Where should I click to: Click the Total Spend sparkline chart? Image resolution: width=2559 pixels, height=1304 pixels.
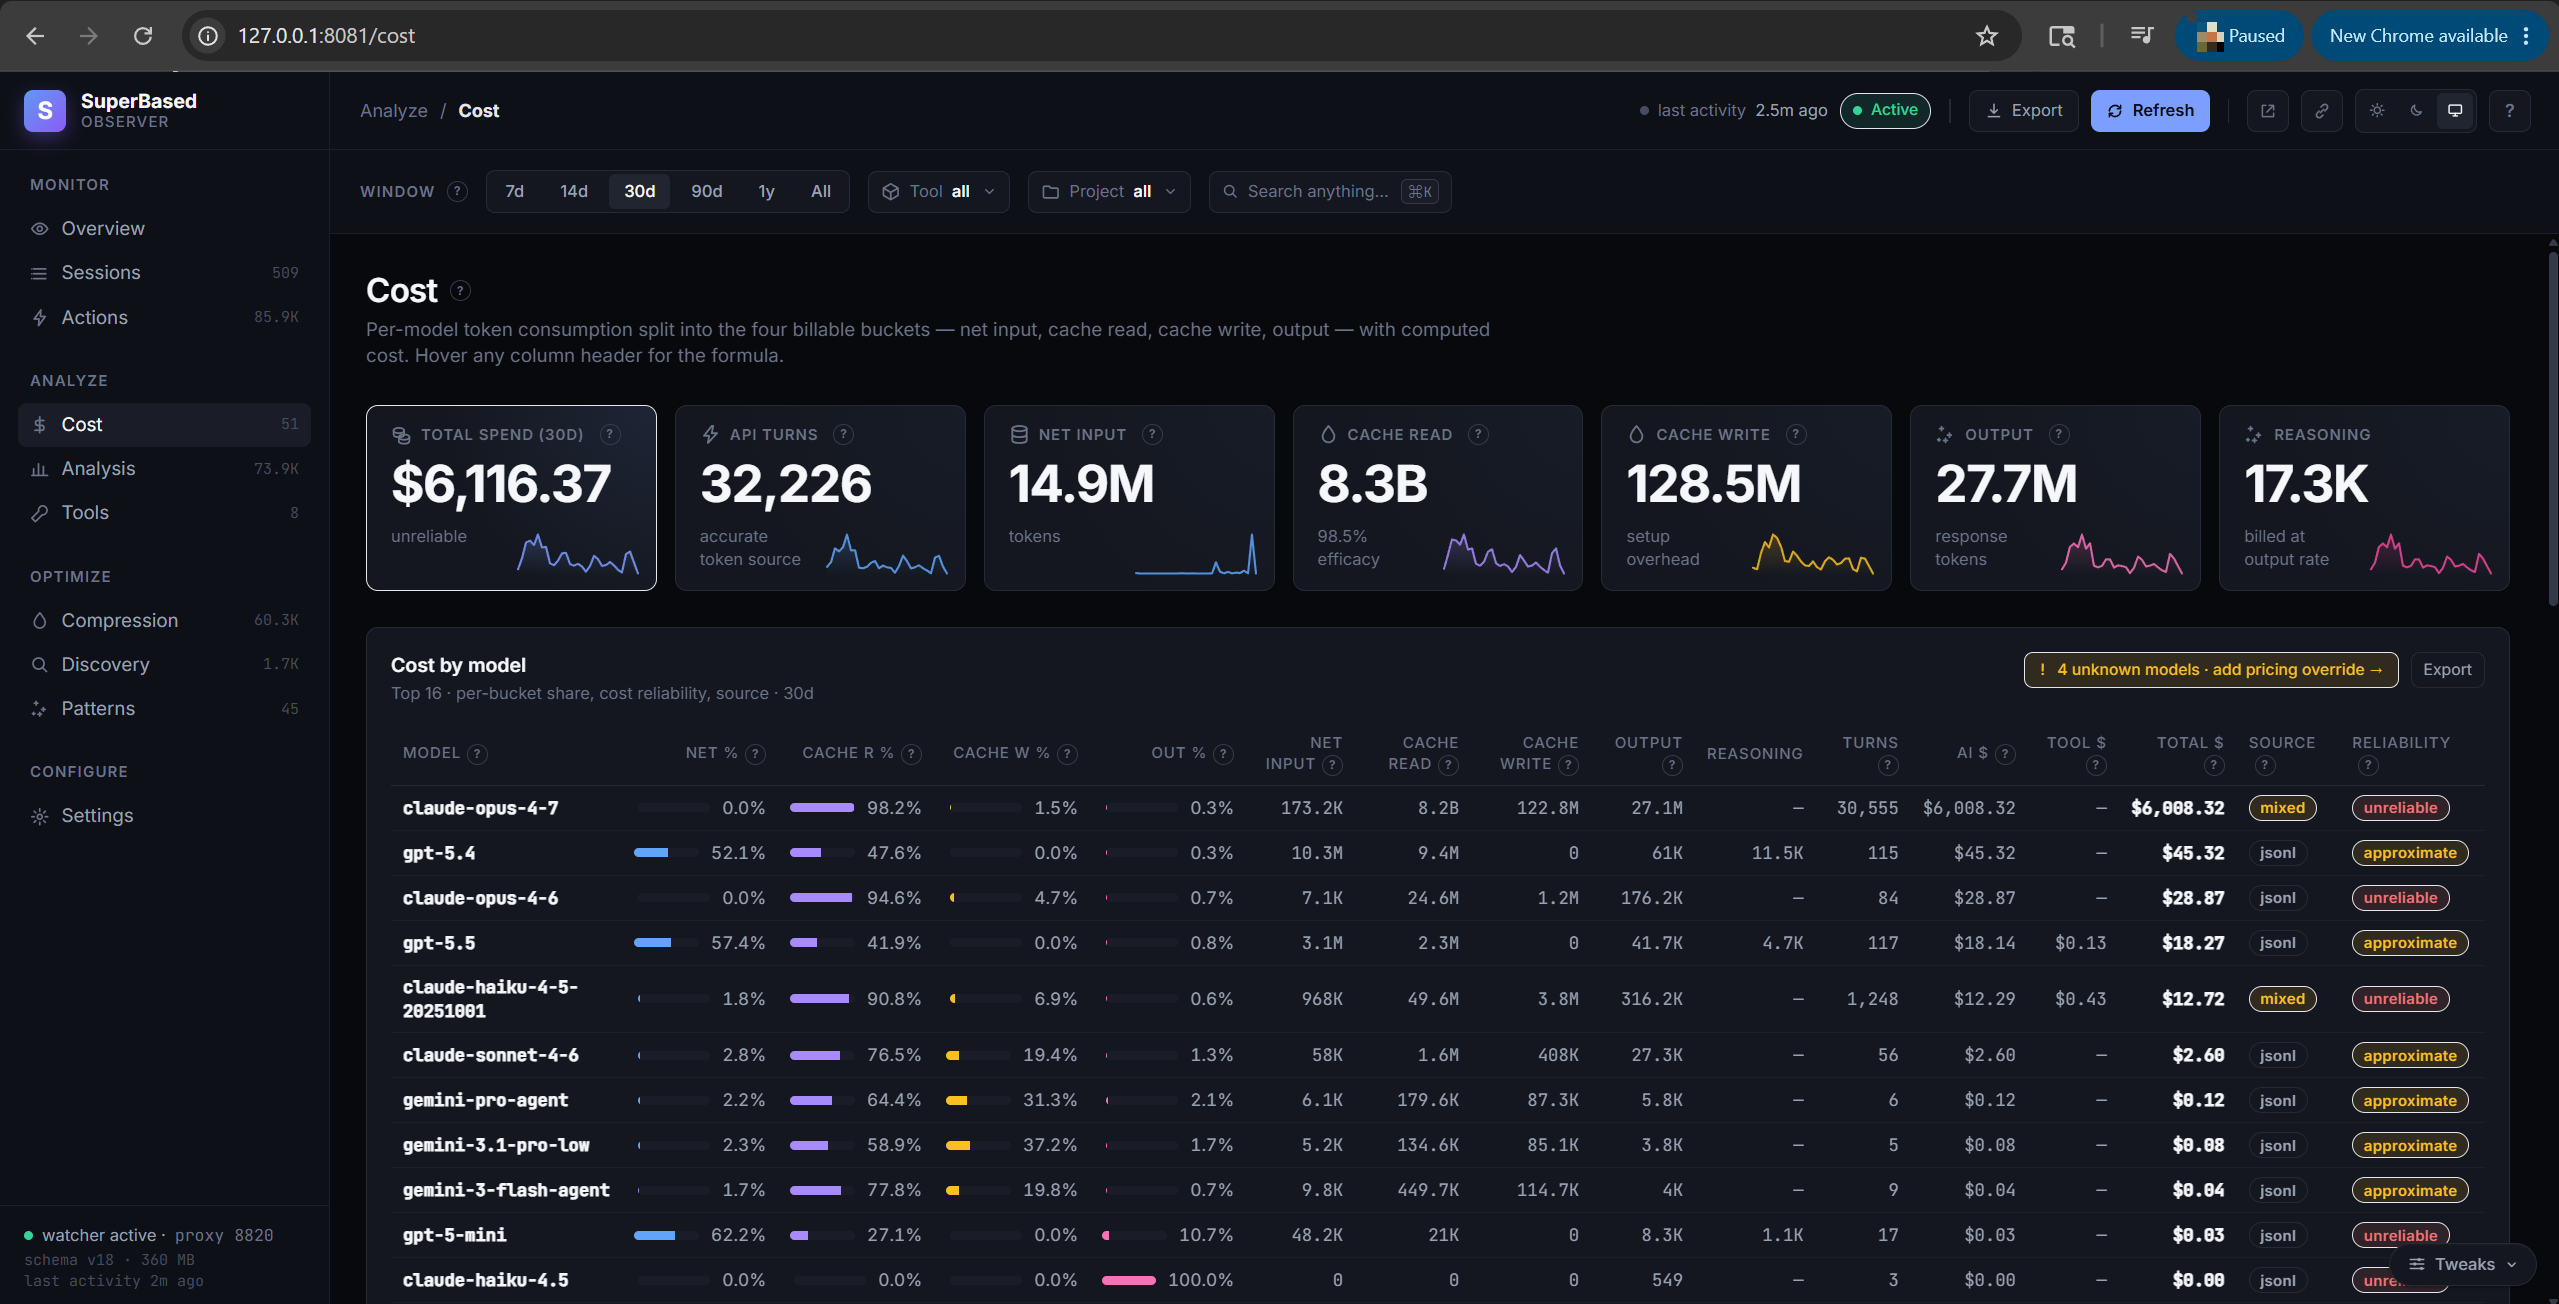tap(578, 553)
